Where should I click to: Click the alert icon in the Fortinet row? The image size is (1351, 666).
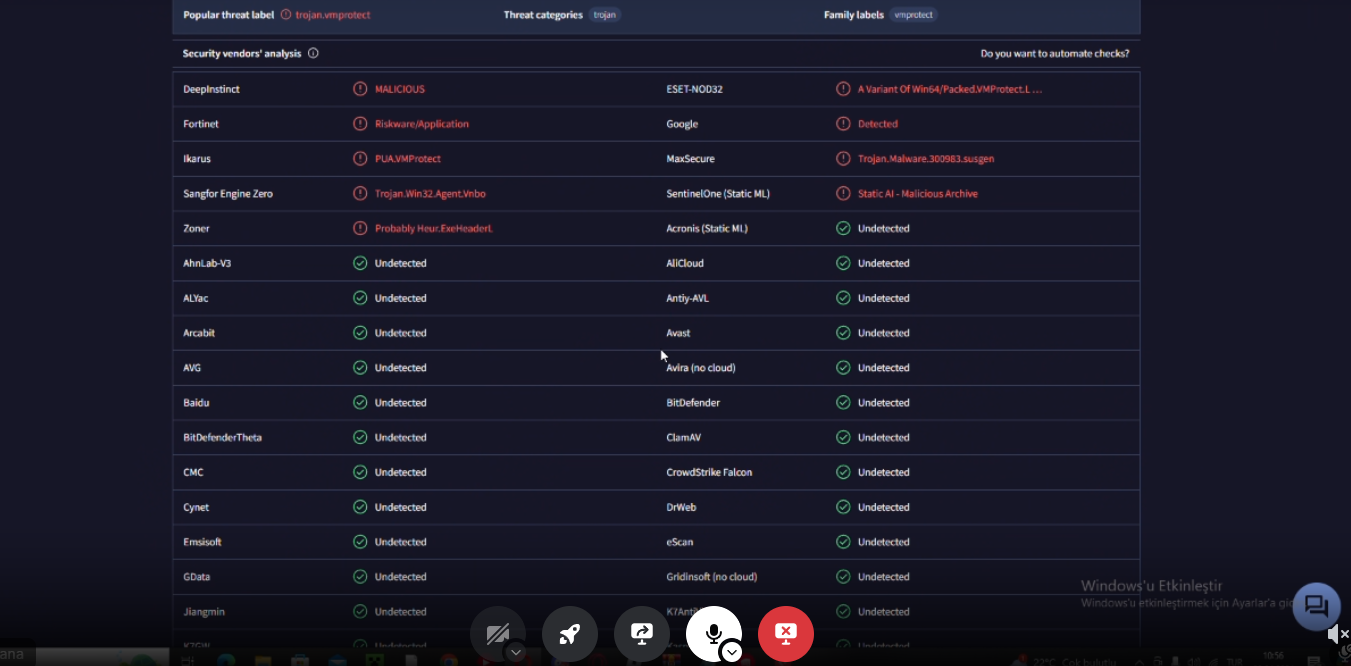(360, 124)
